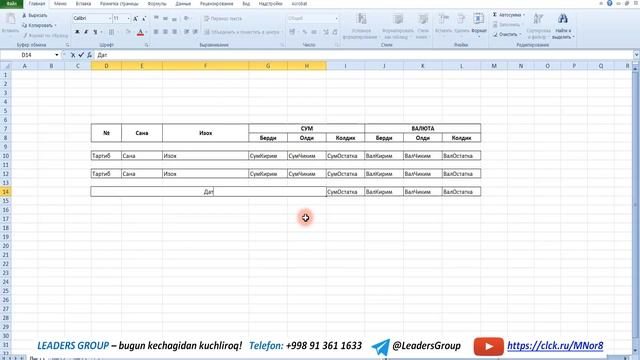Cancel the cell entry with the X in formula bar
The width and height of the screenshot is (640, 360).
click(73, 55)
